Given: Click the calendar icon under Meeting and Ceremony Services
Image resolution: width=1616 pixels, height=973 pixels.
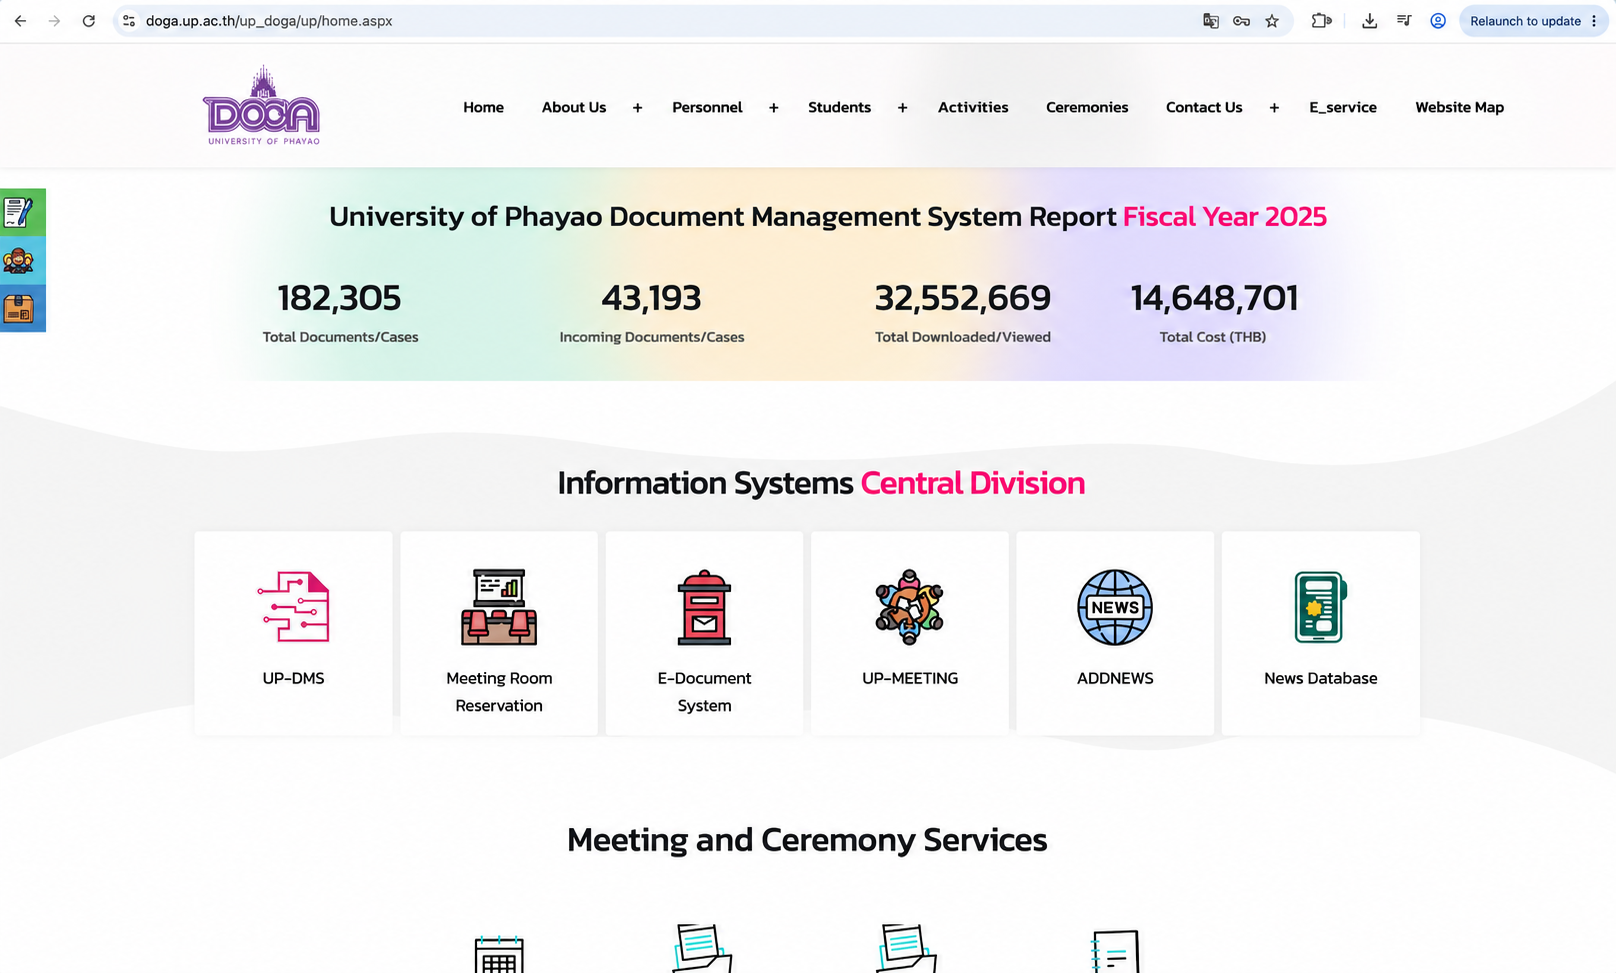Looking at the screenshot, I should [499, 954].
